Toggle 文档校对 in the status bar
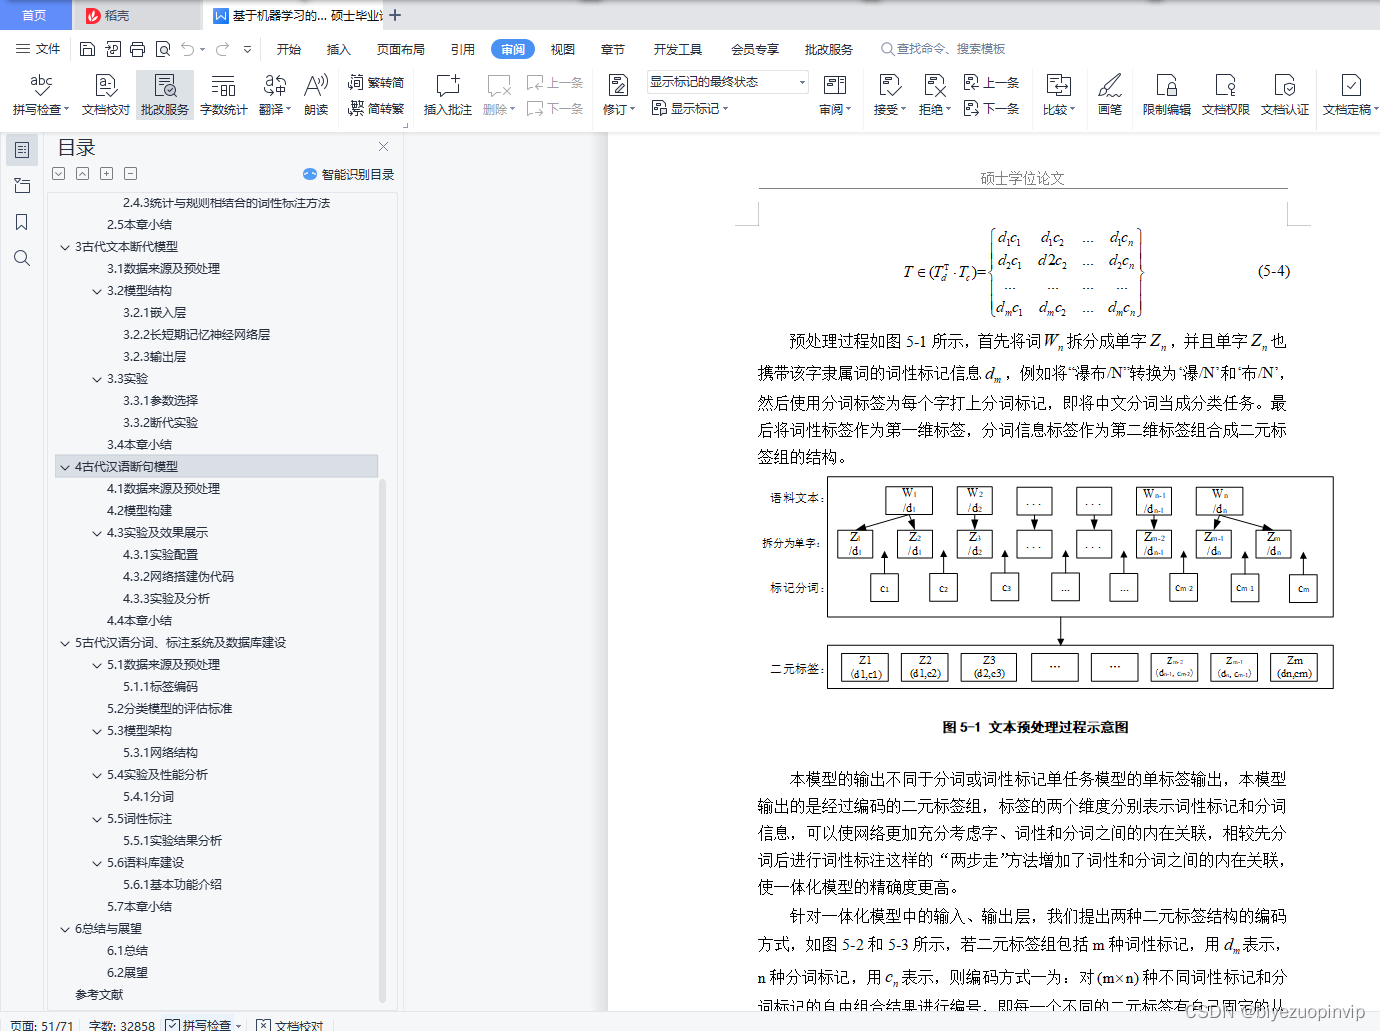 290,1025
